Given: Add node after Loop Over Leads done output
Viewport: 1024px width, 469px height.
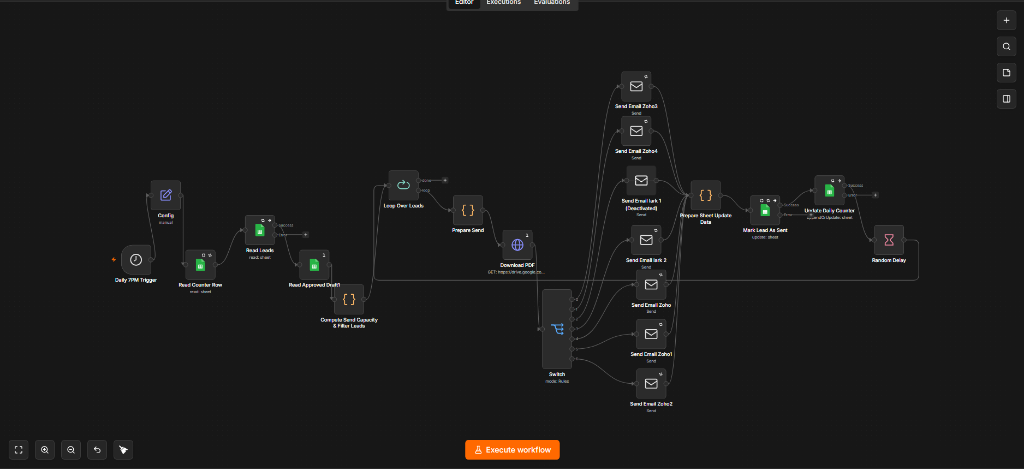Looking at the screenshot, I should [445, 180].
